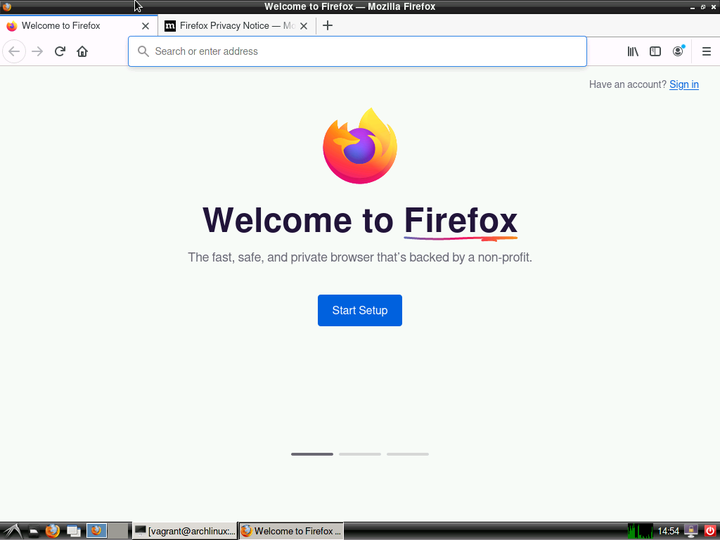Viewport: 720px width, 540px height.
Task: Select the Welcome to Firefox tab
Action: pyautogui.click(x=70, y=26)
